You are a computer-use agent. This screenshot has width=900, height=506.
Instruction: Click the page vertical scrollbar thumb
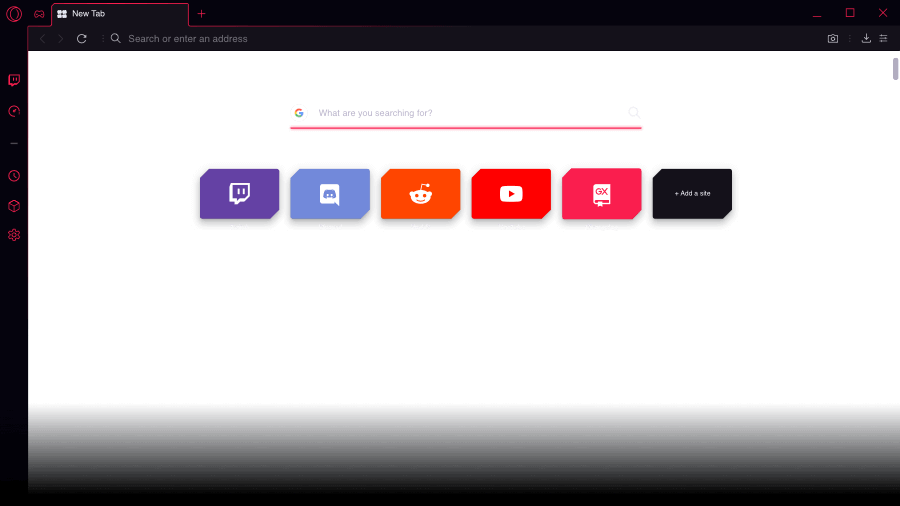pos(895,69)
